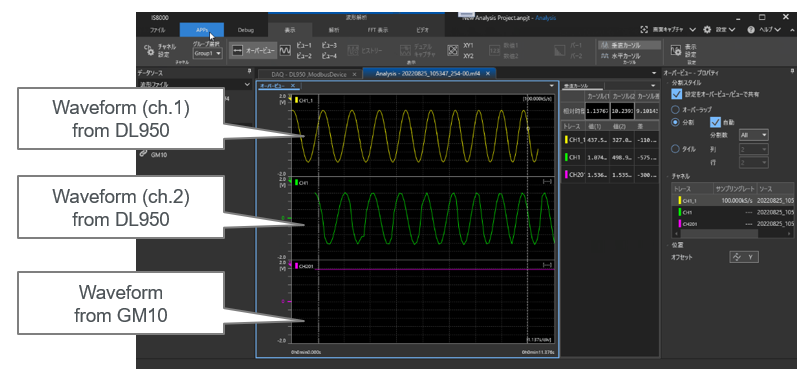The image size is (808, 383).
Task: Switch to the ビデオ ribbon tab
Action: tap(422, 30)
